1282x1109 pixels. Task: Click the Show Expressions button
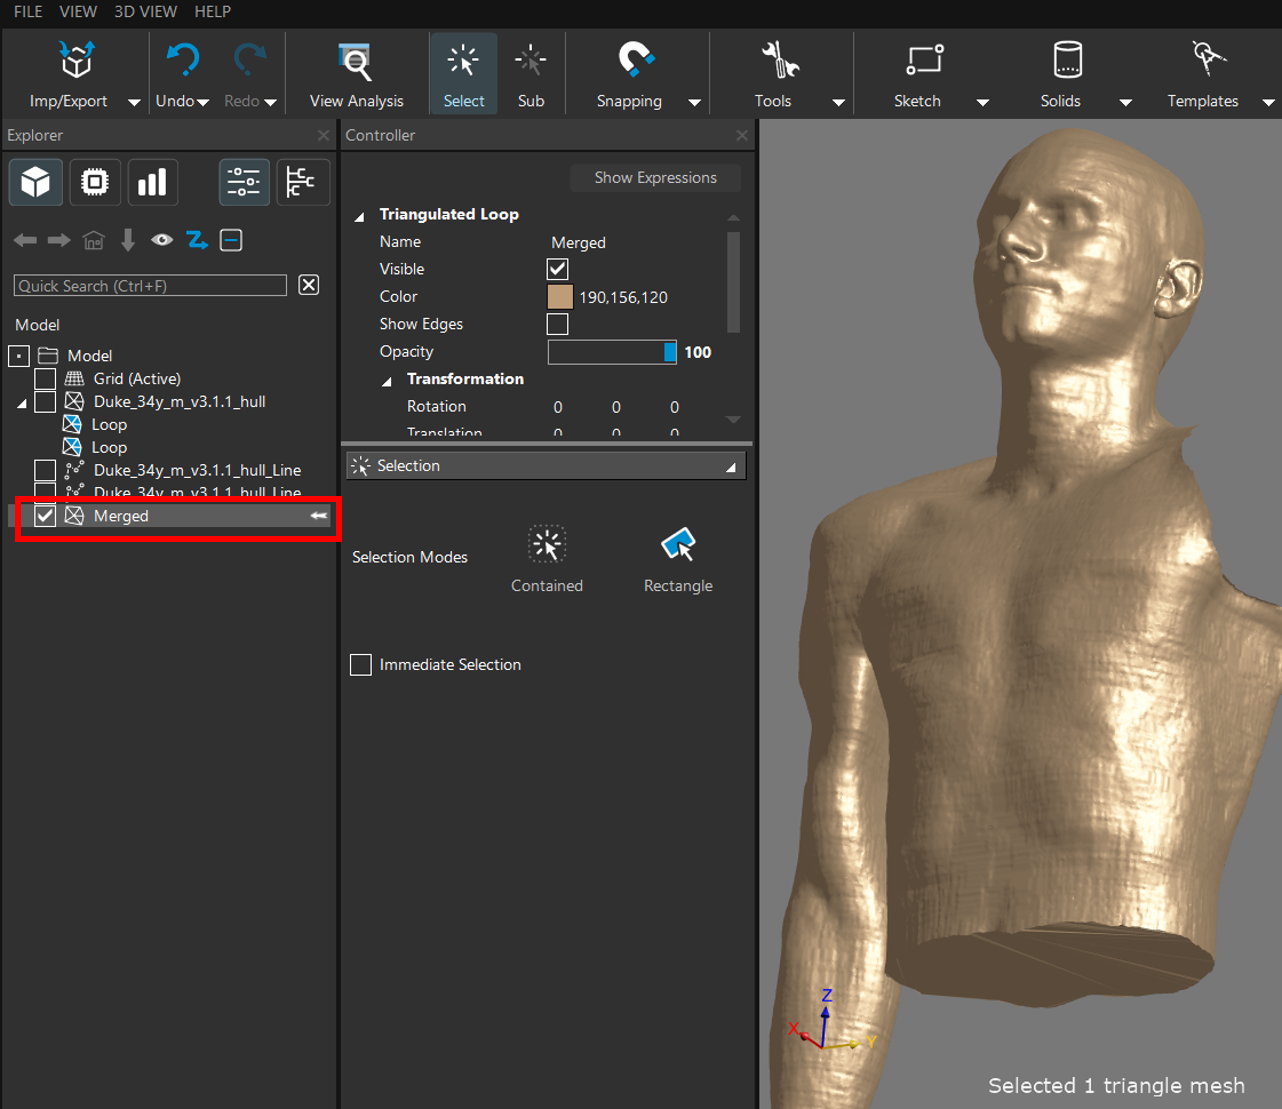pyautogui.click(x=655, y=178)
